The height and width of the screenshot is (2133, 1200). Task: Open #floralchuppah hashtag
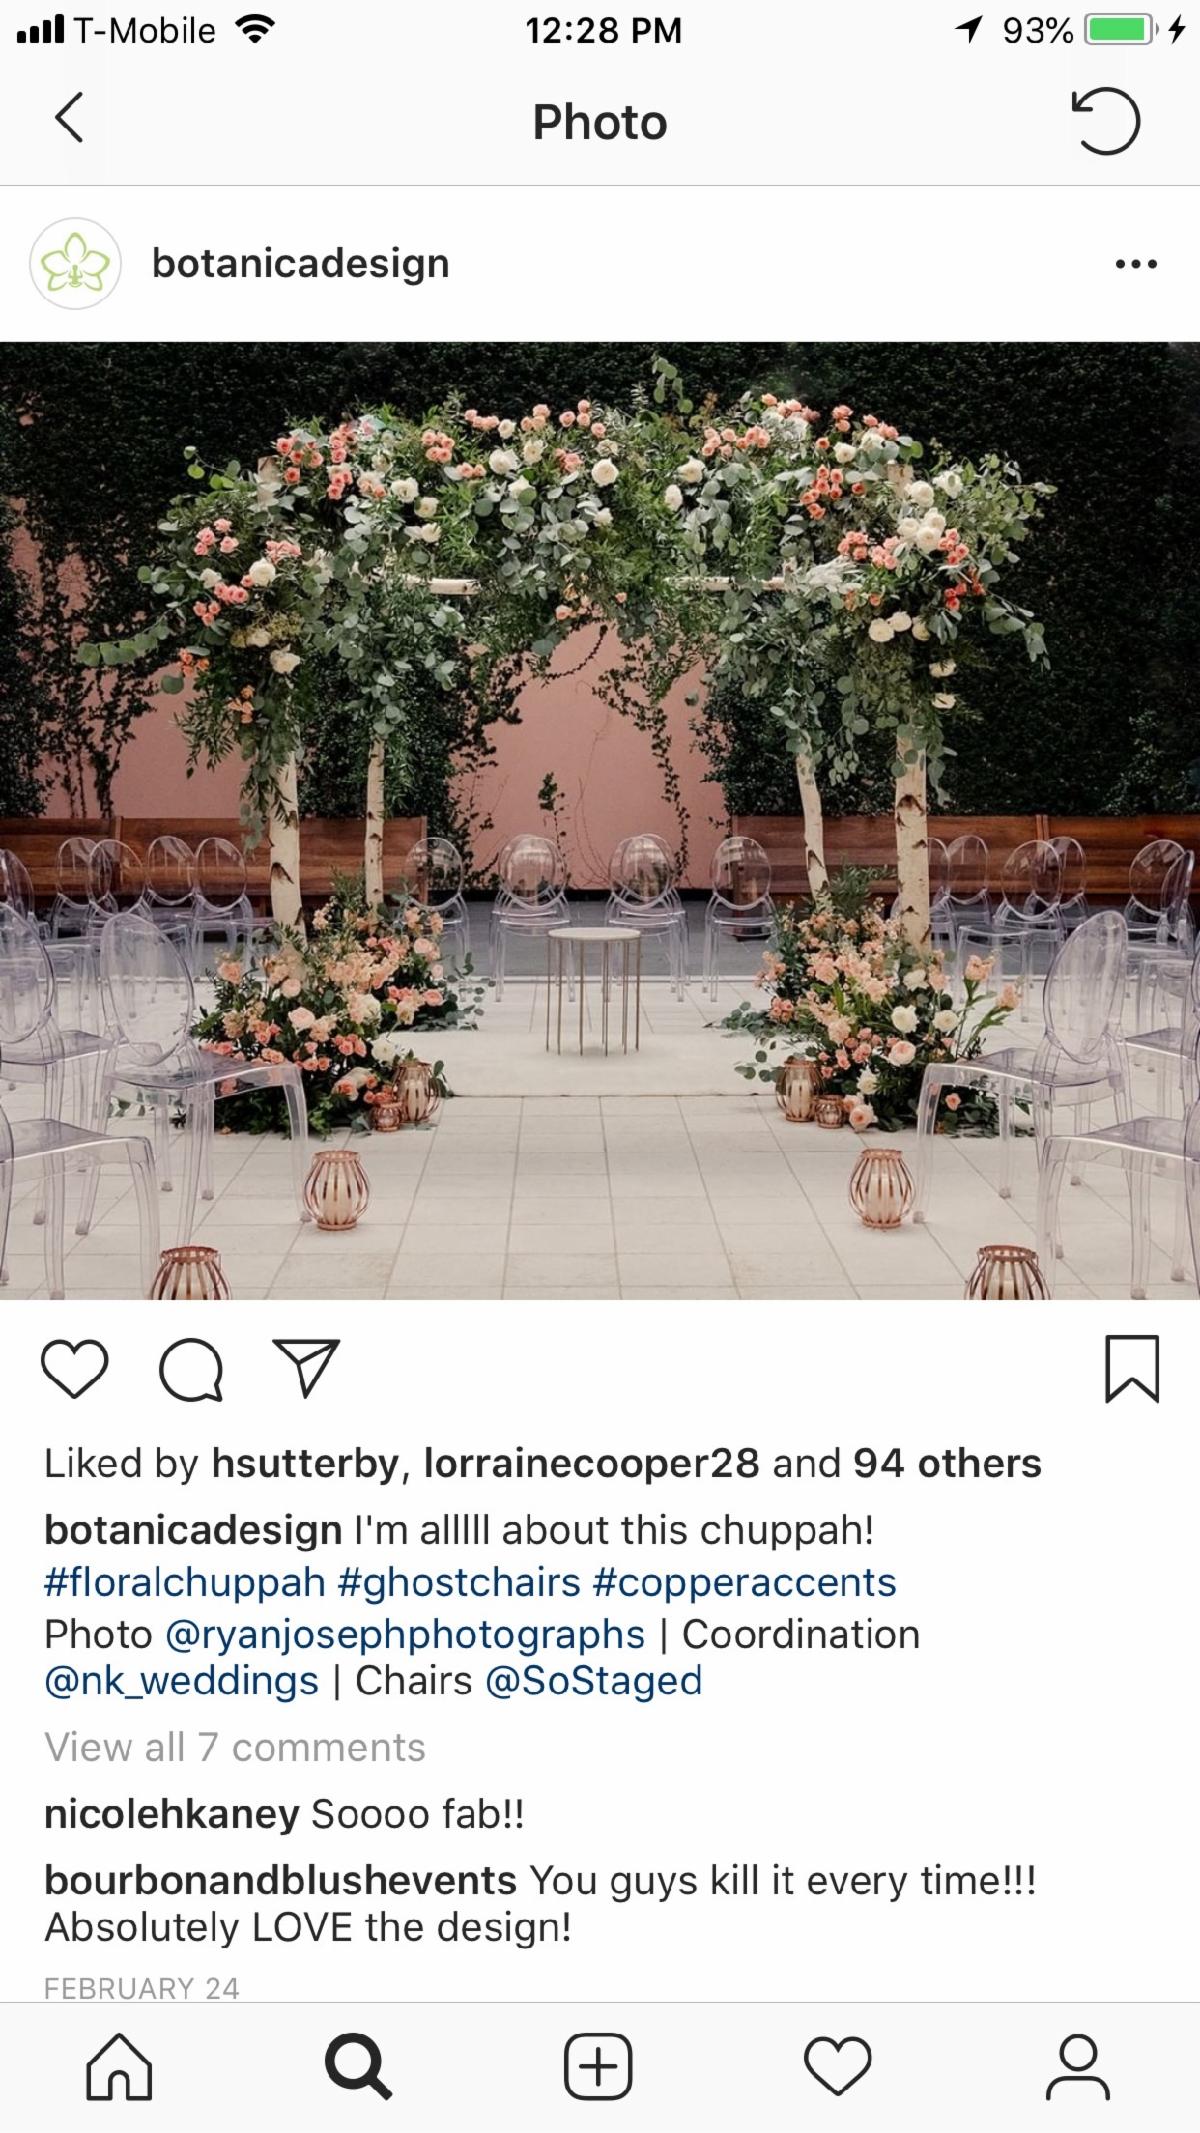[x=185, y=1583]
